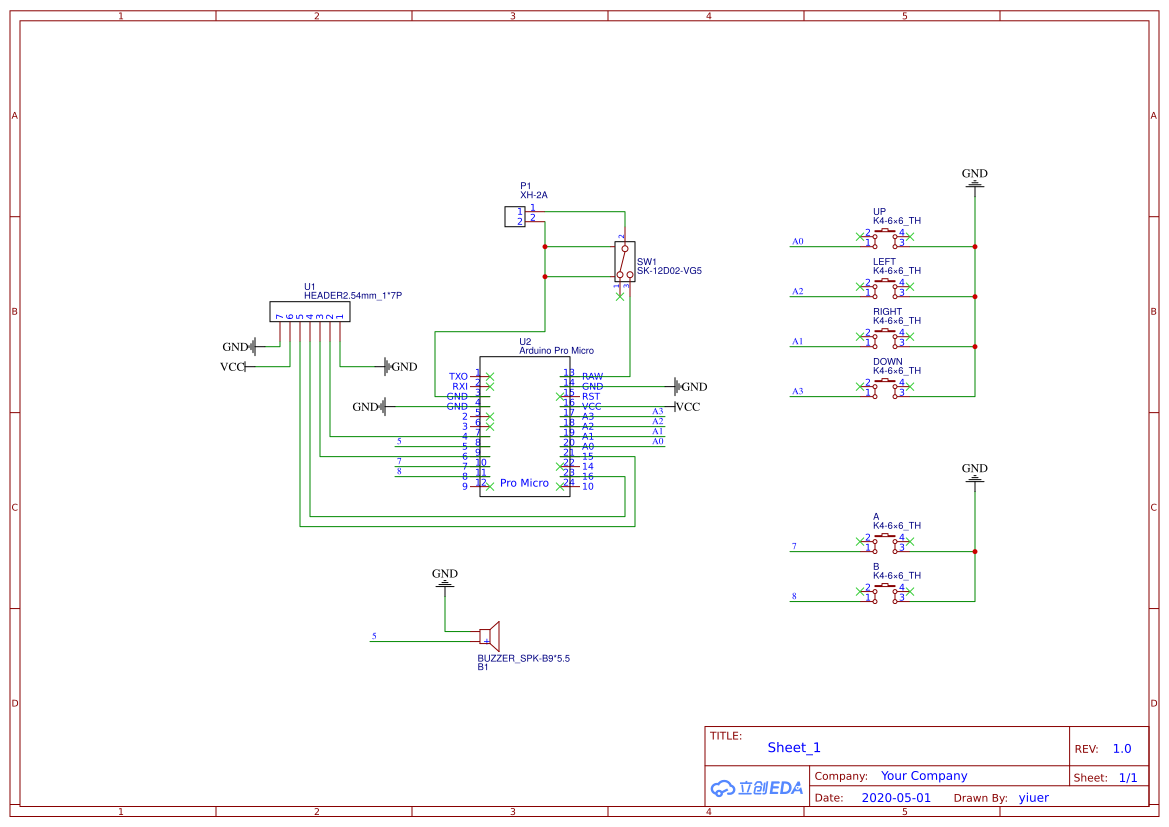
Task: Choose the DOWN push button symbol
Action: (x=885, y=388)
